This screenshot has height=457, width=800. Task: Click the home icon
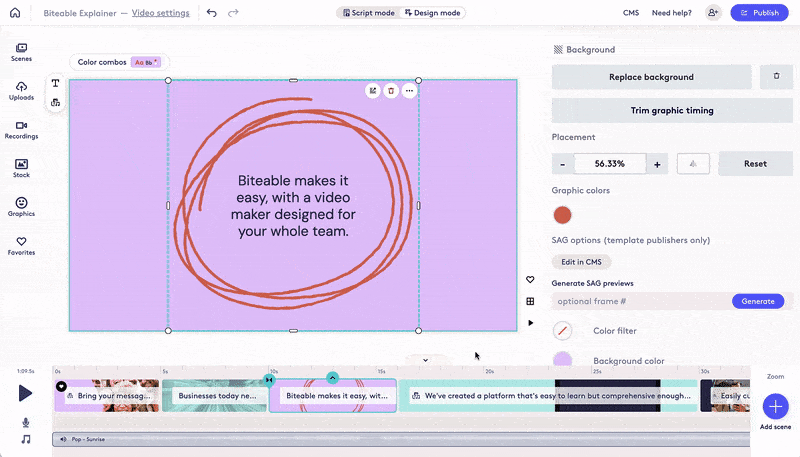pyautogui.click(x=15, y=13)
